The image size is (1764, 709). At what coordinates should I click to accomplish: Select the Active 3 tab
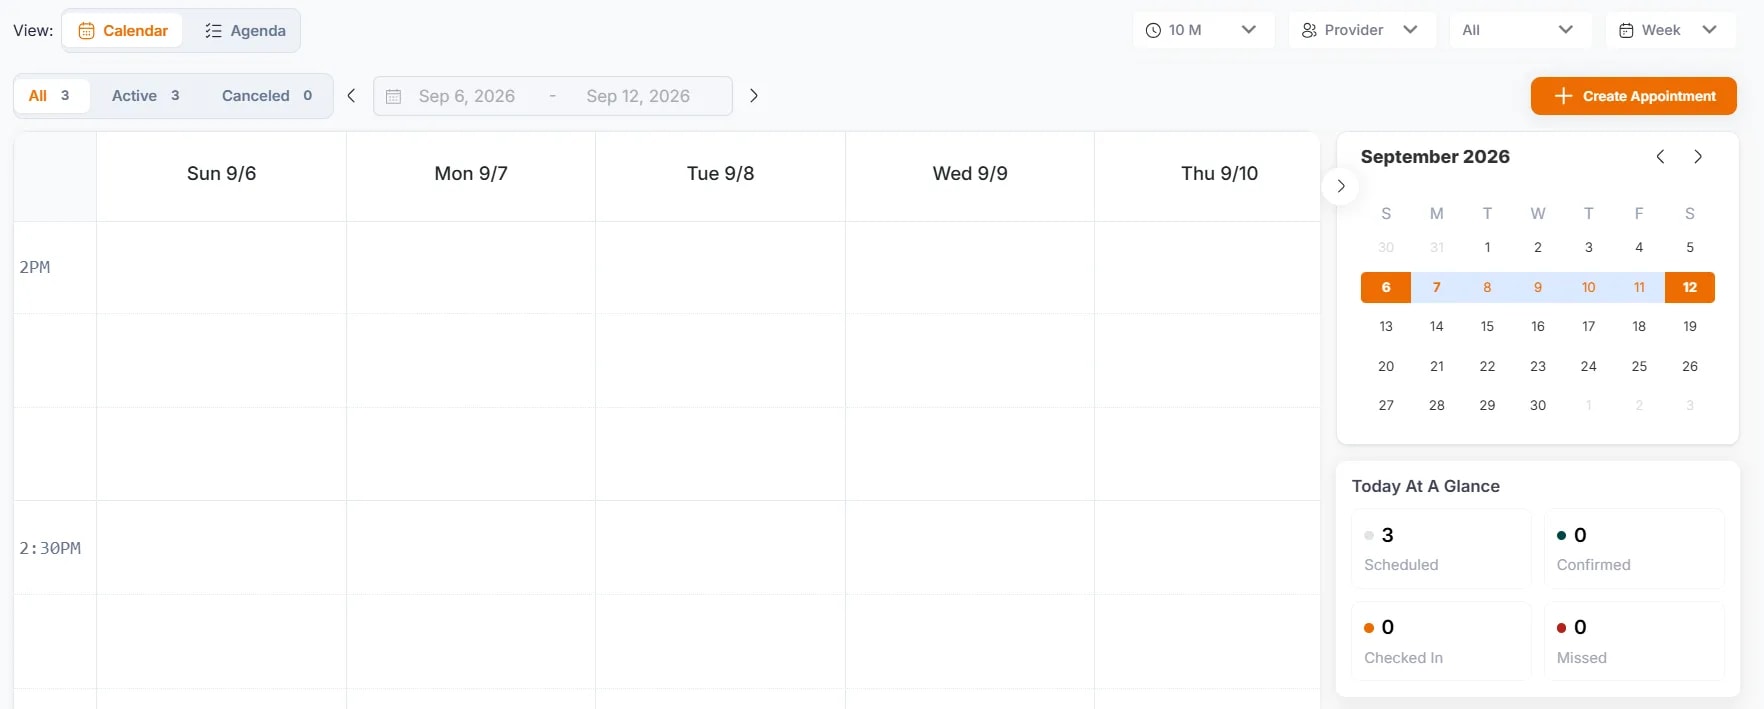tap(146, 96)
